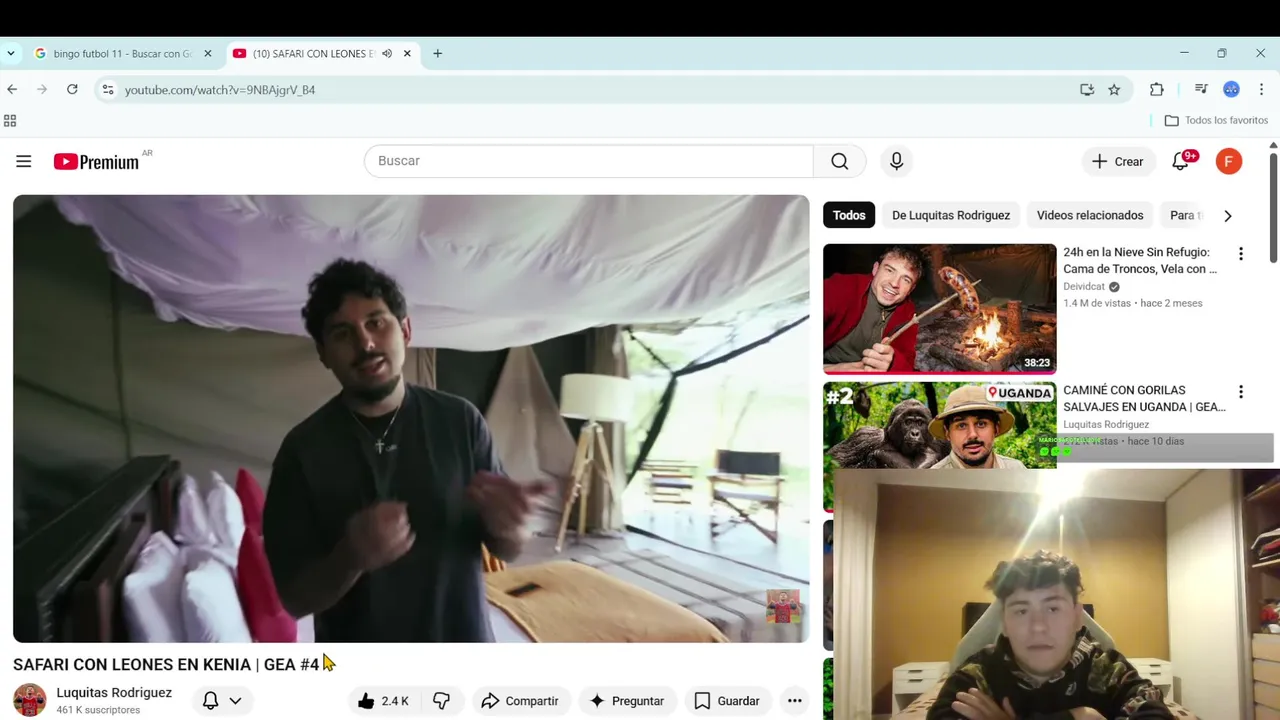Screen dimensions: 1280x720
Task: Open Caminé con Gorilas Salvajes title
Action: click(1144, 398)
